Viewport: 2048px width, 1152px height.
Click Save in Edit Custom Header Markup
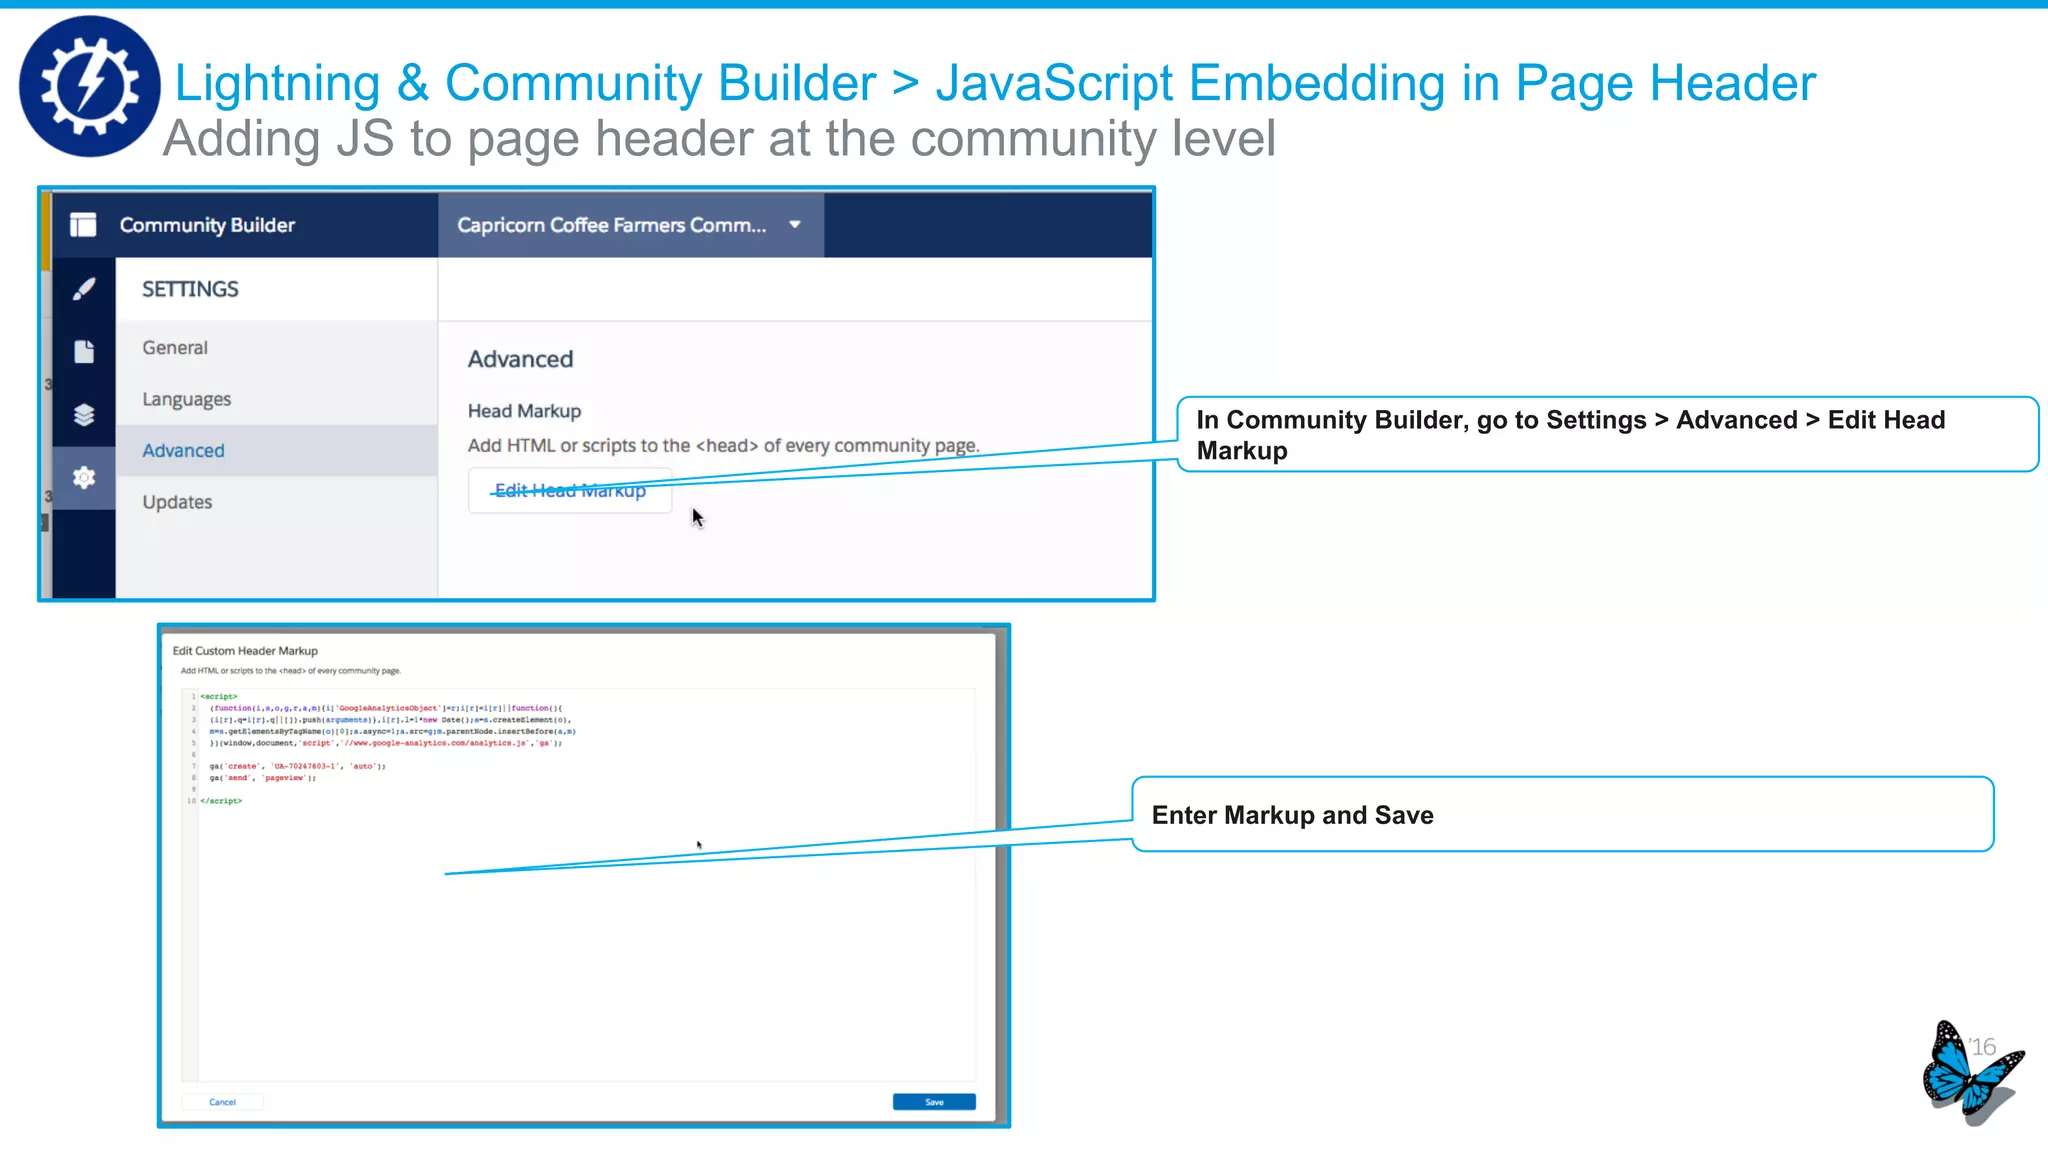click(x=934, y=1102)
